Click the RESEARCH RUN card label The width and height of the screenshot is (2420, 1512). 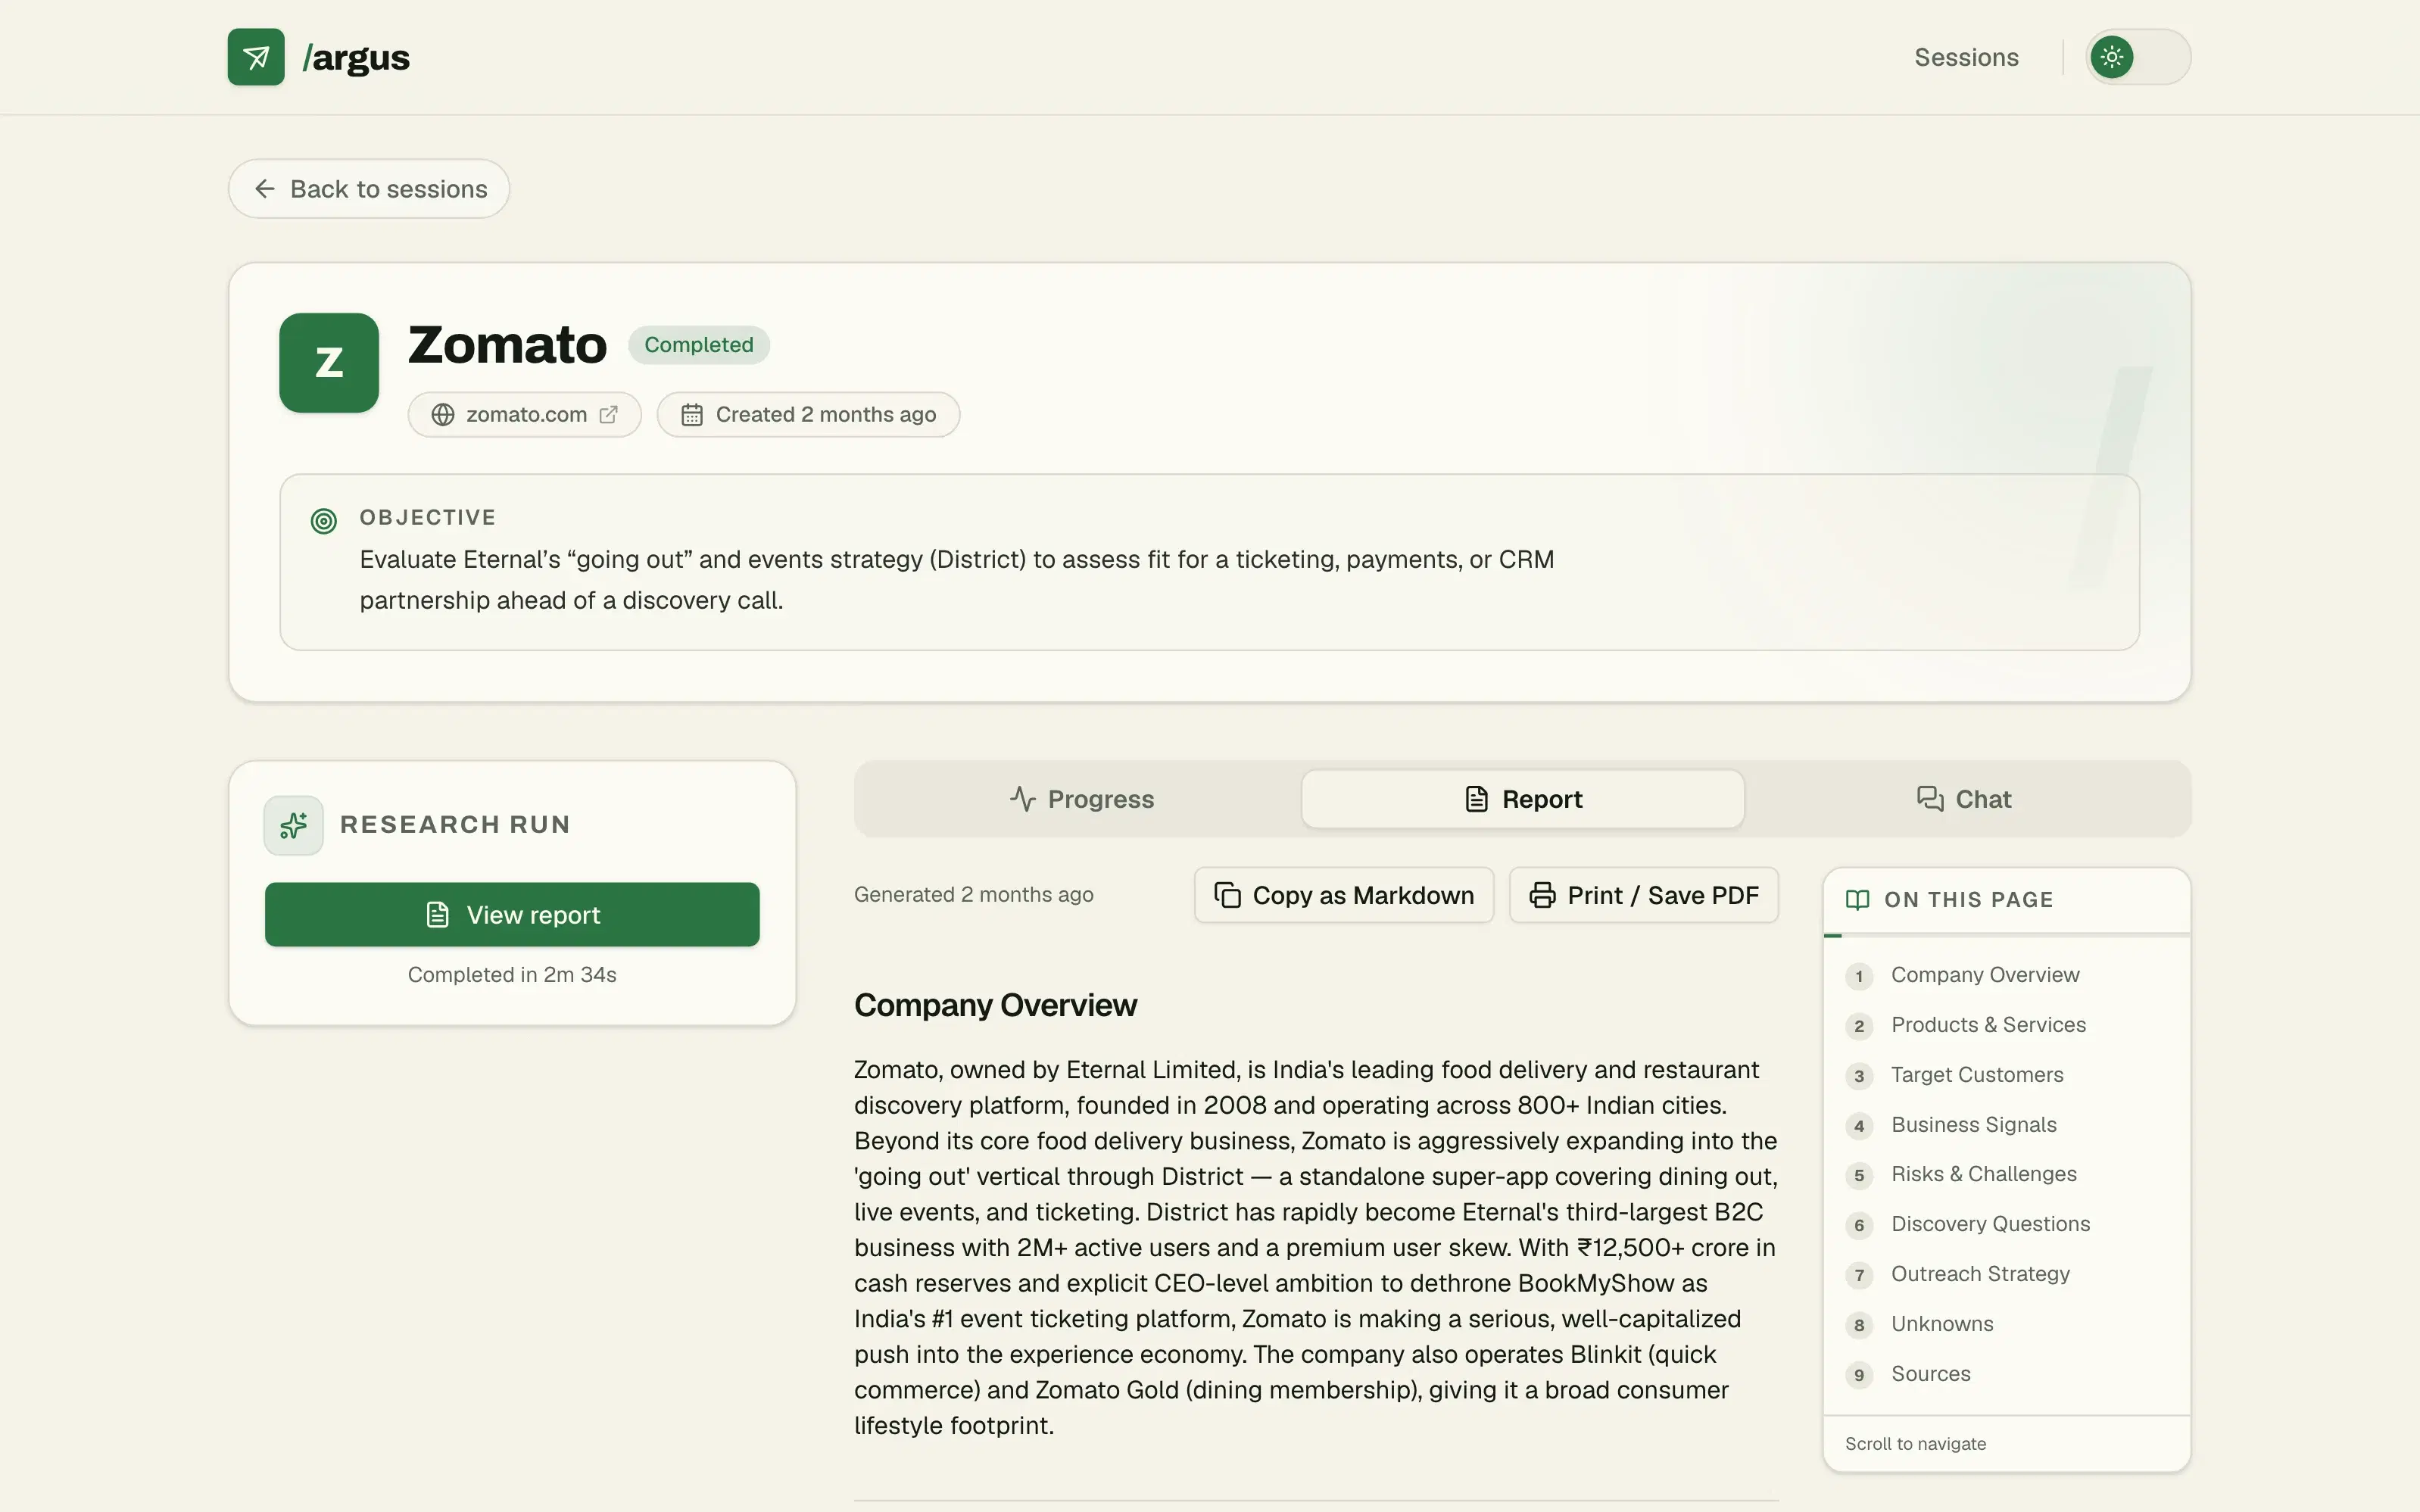455,825
